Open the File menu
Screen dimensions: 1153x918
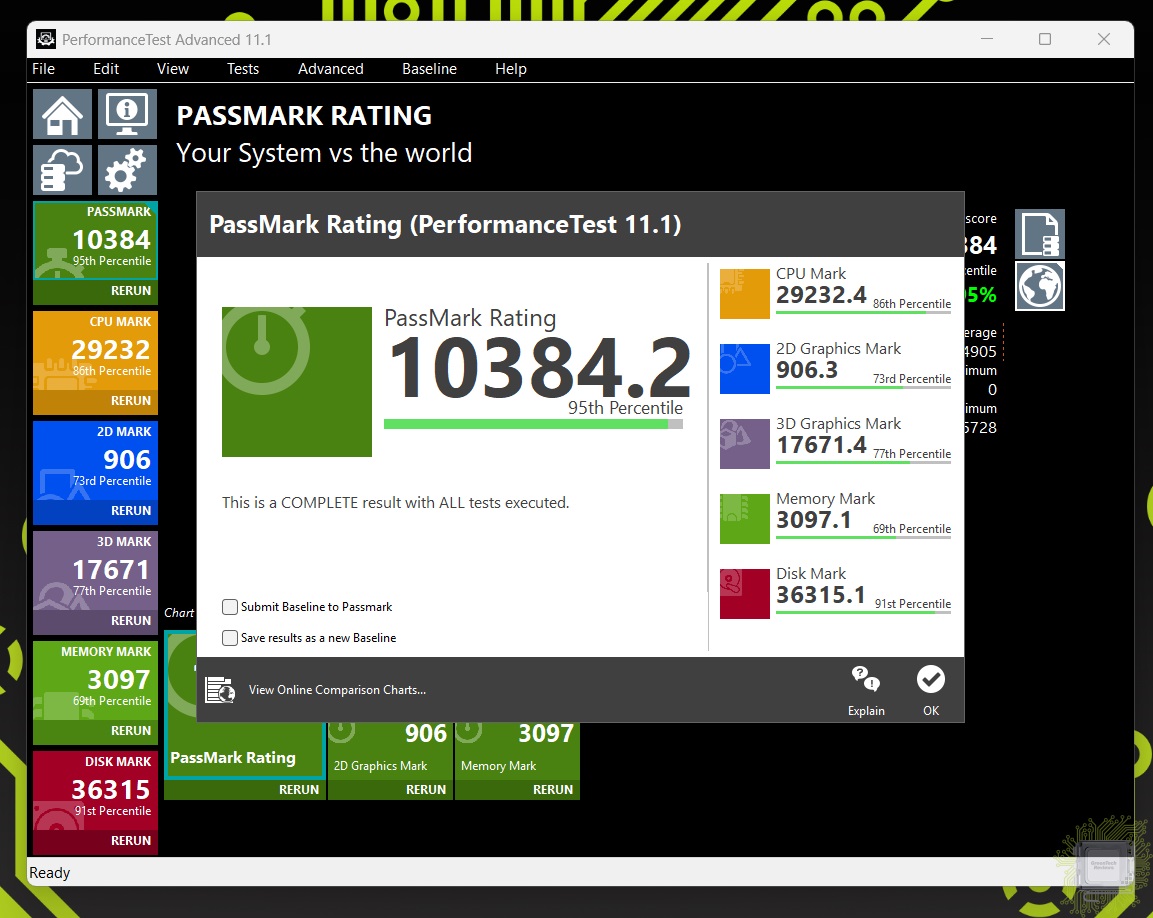(43, 69)
